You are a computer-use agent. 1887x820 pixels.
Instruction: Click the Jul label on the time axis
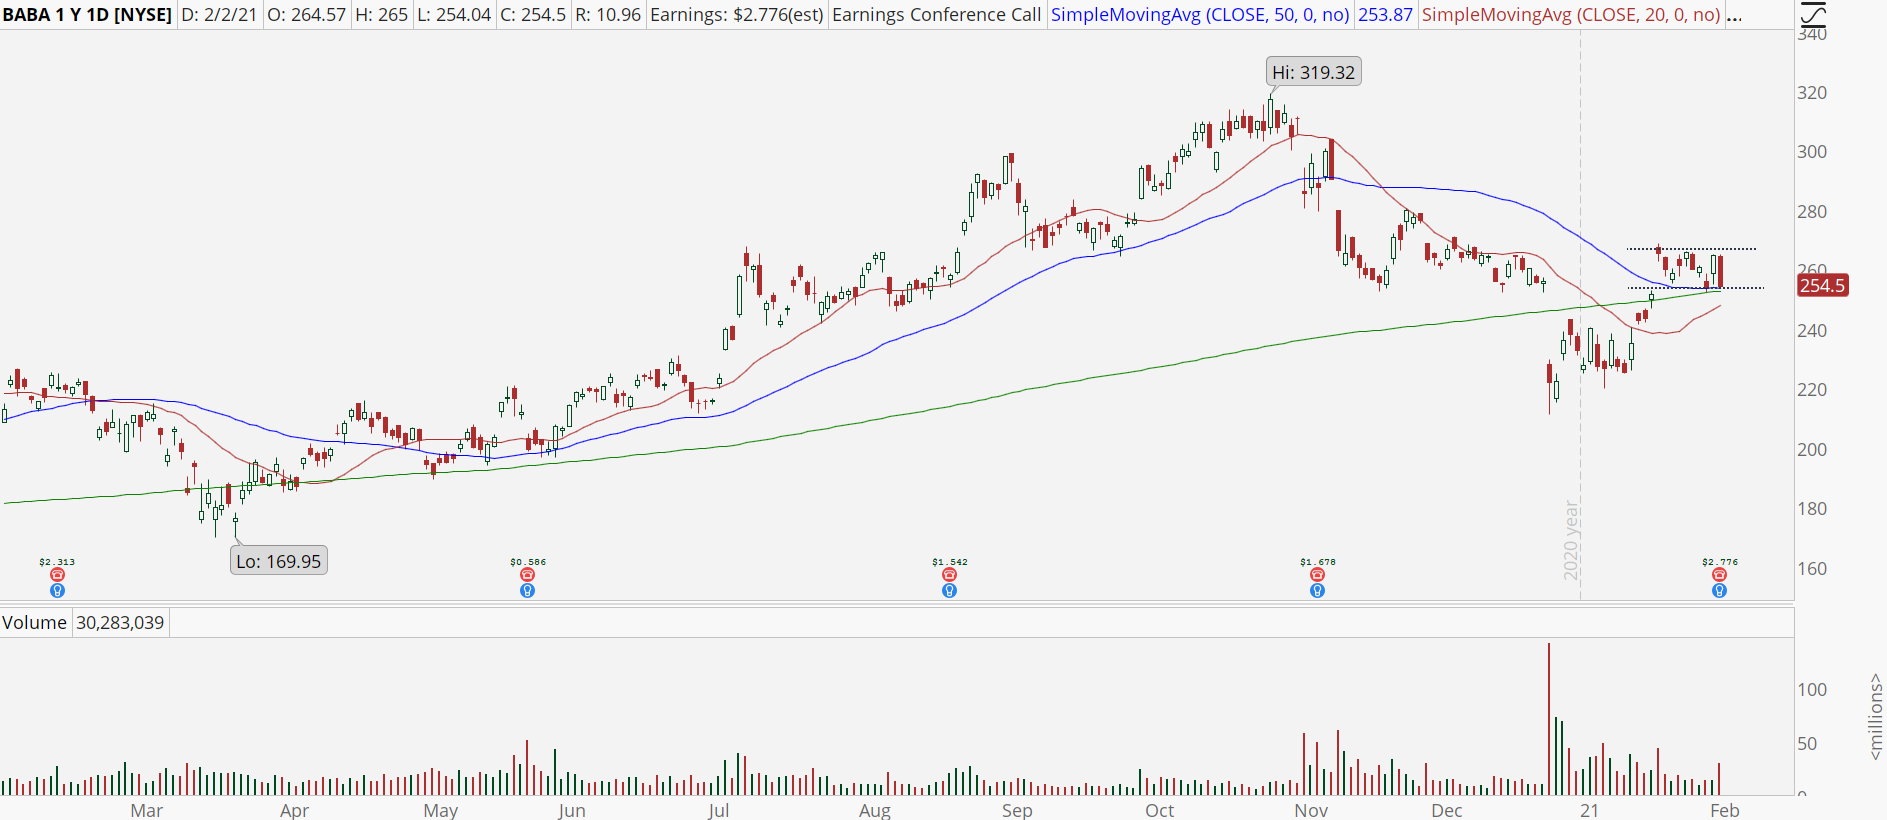click(718, 810)
